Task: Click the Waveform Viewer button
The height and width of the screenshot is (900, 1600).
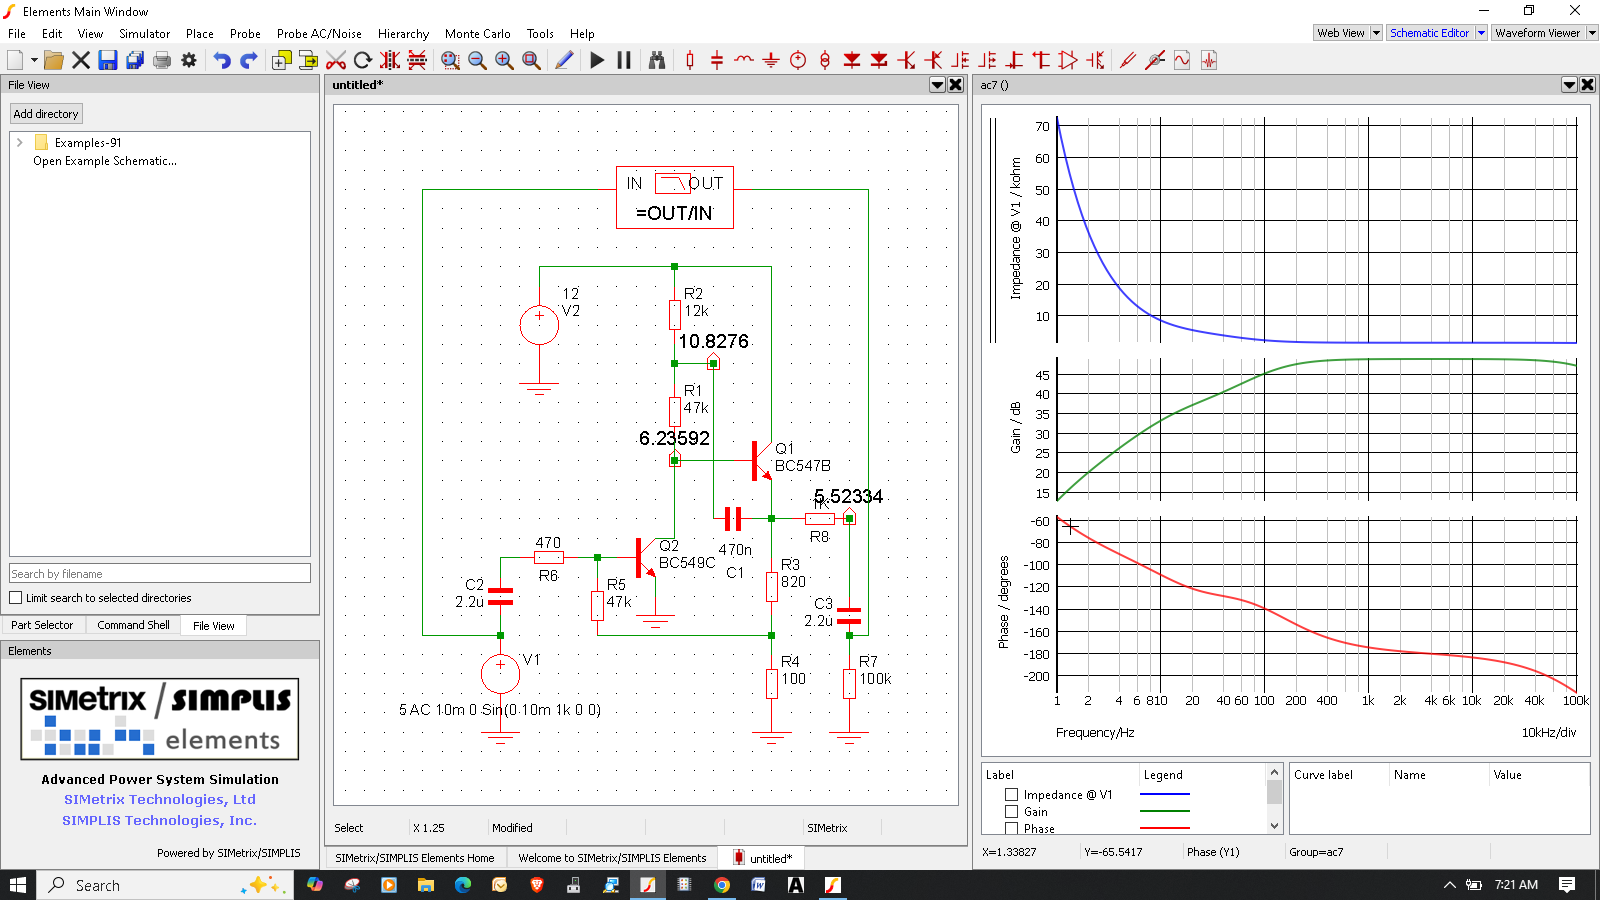Action: tap(1538, 33)
